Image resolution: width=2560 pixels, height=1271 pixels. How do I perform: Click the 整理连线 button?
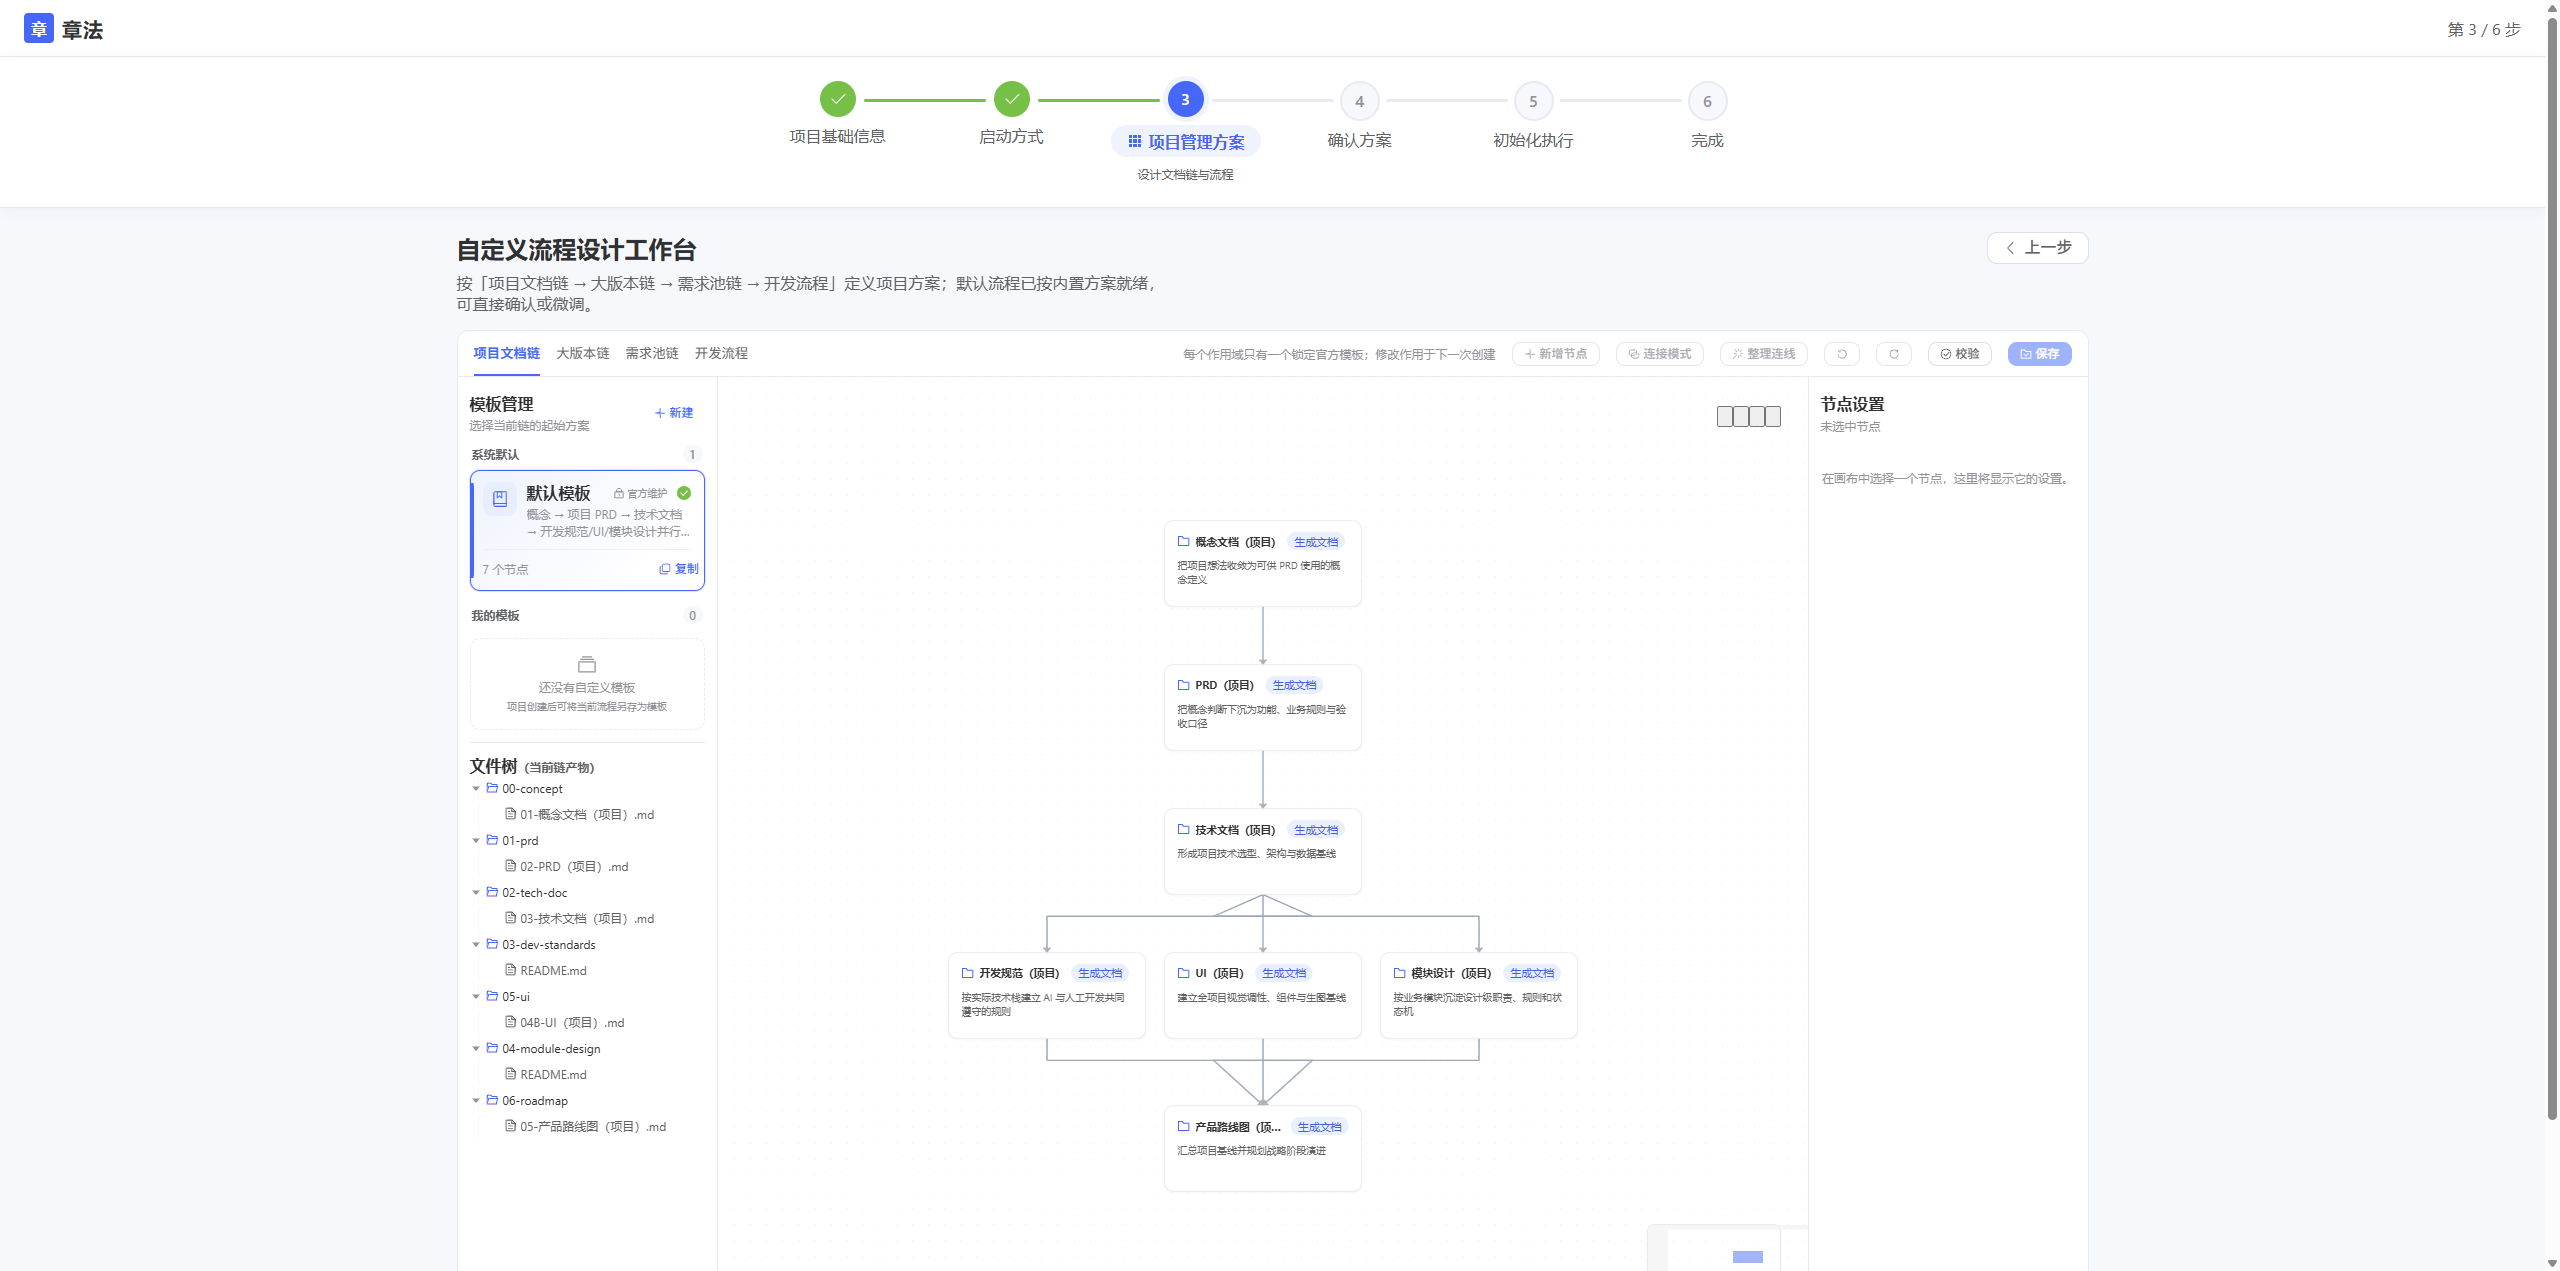pyautogui.click(x=1764, y=354)
